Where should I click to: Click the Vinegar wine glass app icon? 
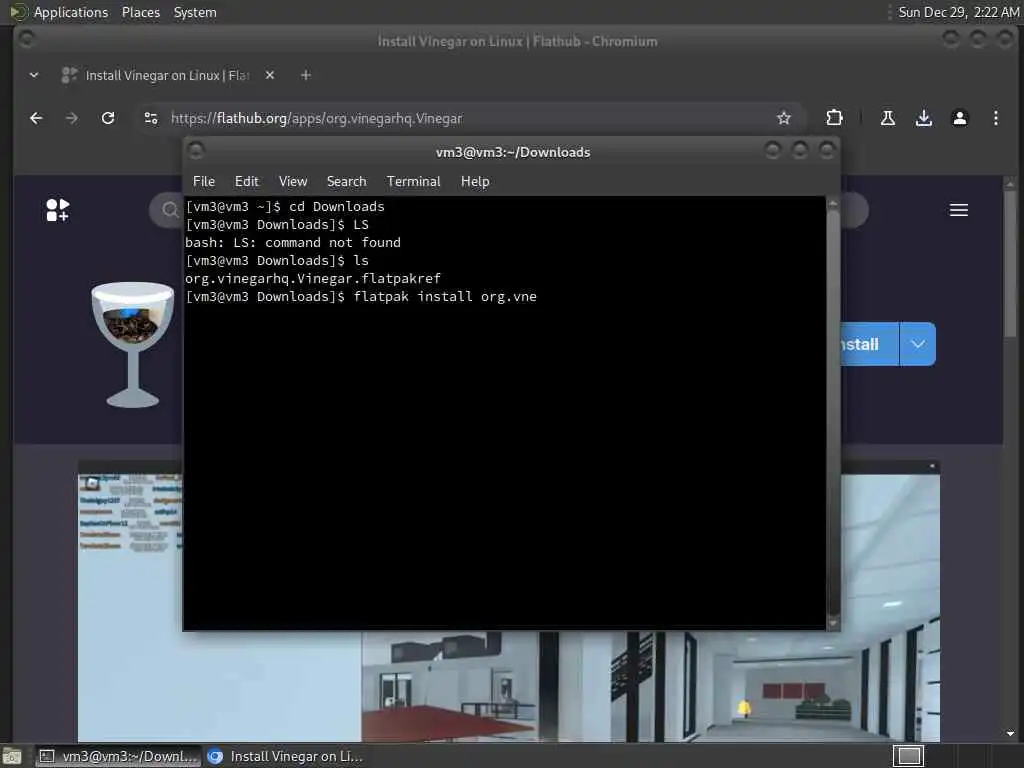coord(133,344)
